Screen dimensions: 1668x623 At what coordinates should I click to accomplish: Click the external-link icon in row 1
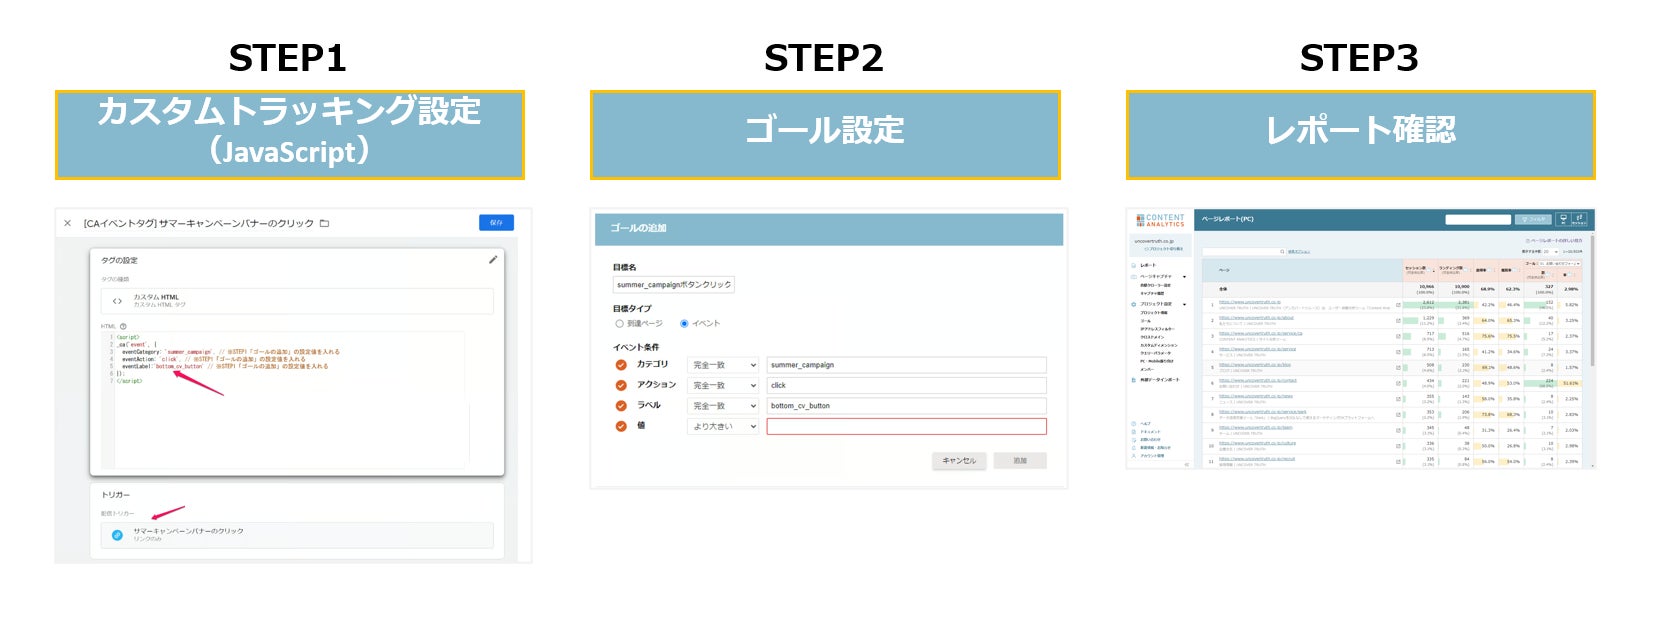[1398, 305]
